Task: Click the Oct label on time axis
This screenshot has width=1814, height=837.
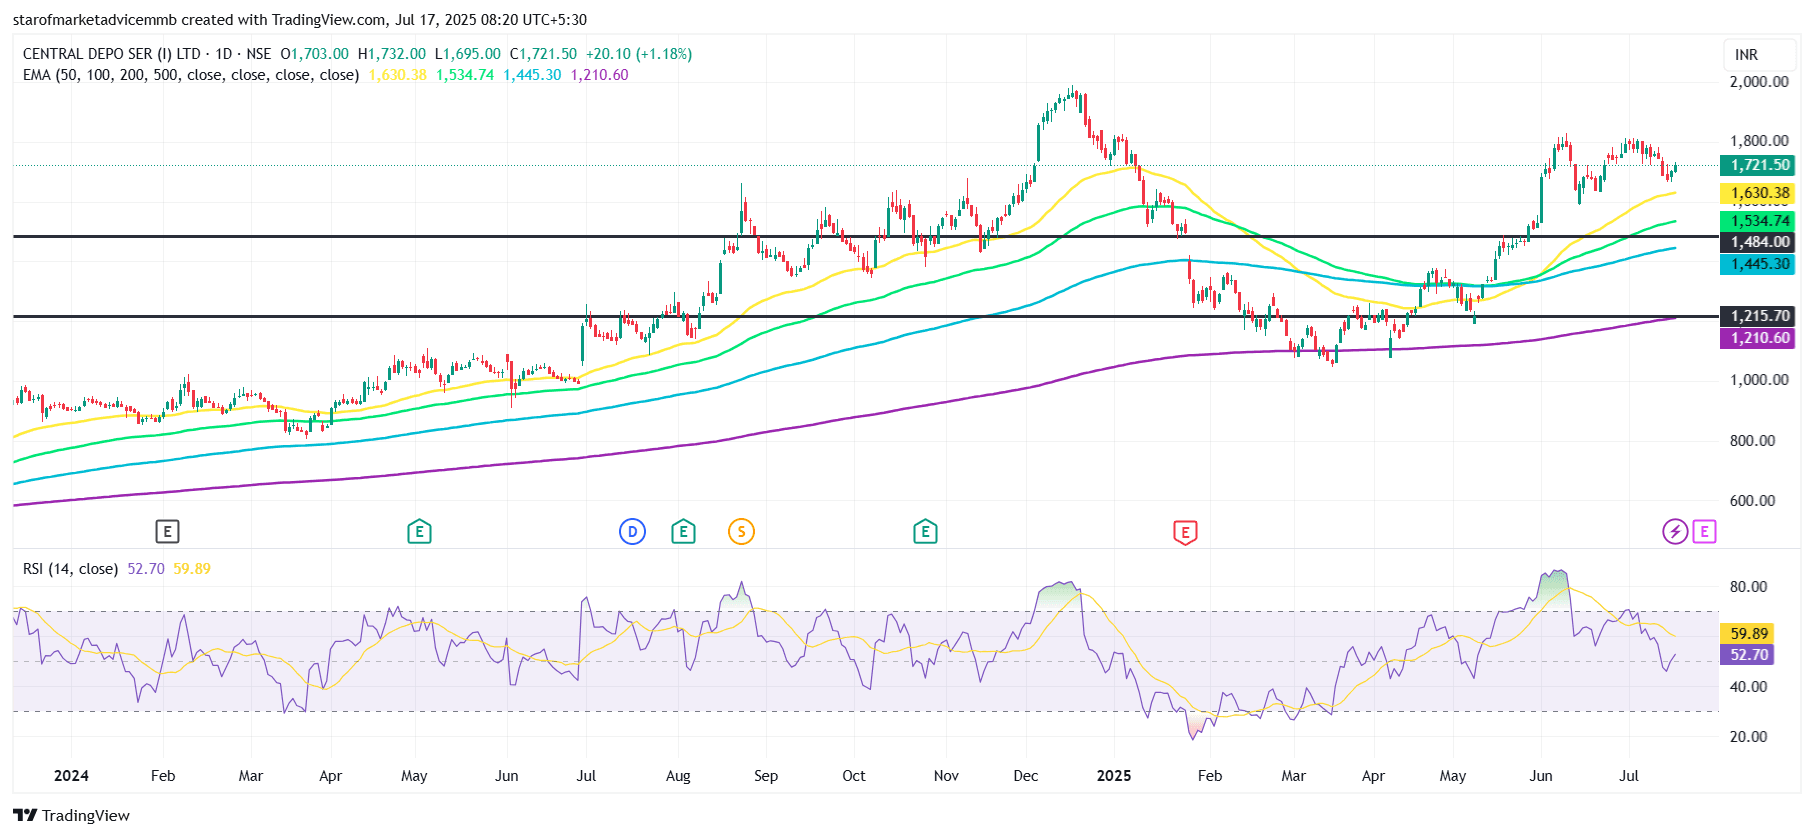Action: (854, 776)
